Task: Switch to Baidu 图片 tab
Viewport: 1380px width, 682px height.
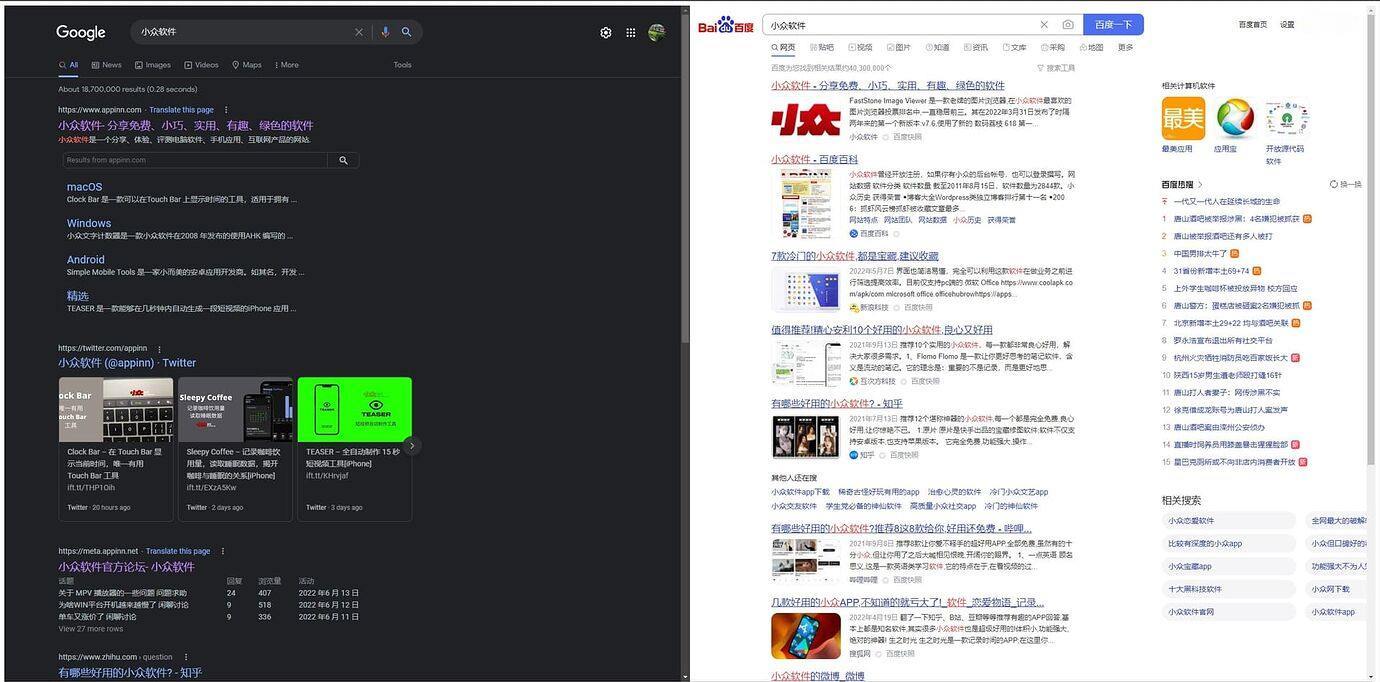Action: [x=899, y=47]
